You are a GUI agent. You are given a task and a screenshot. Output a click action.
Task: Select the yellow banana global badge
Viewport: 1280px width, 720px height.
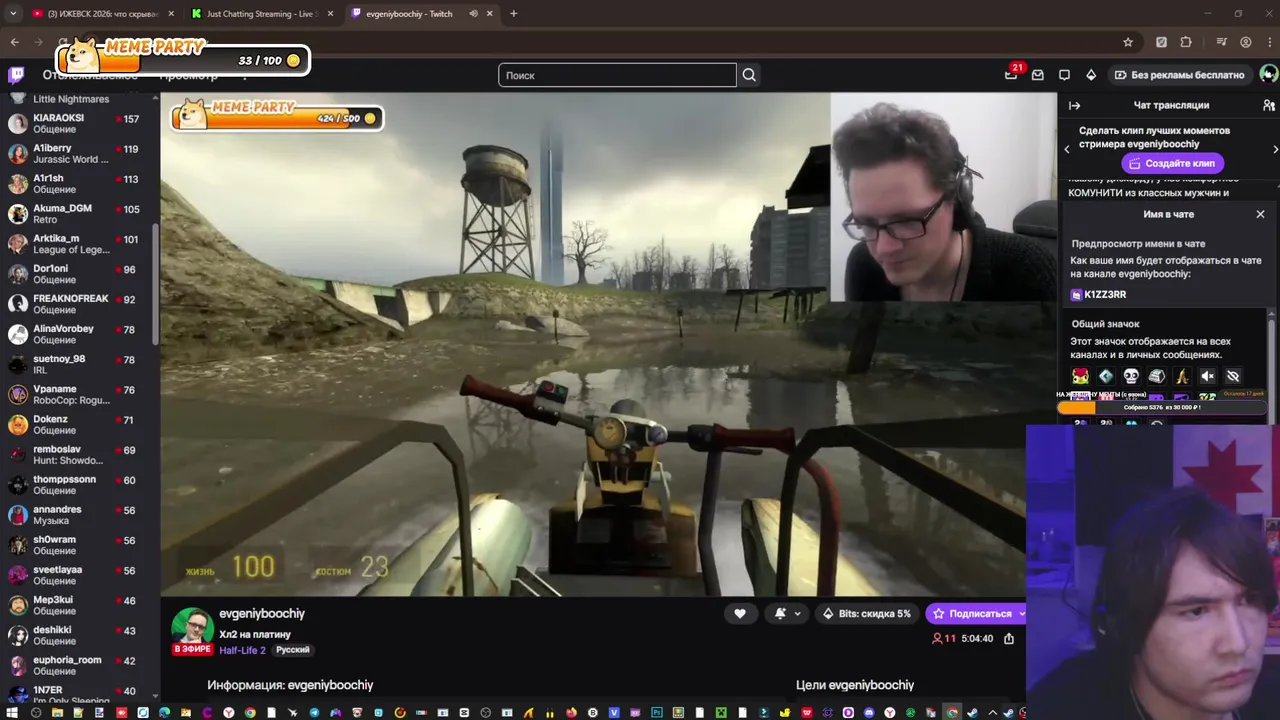[1182, 376]
